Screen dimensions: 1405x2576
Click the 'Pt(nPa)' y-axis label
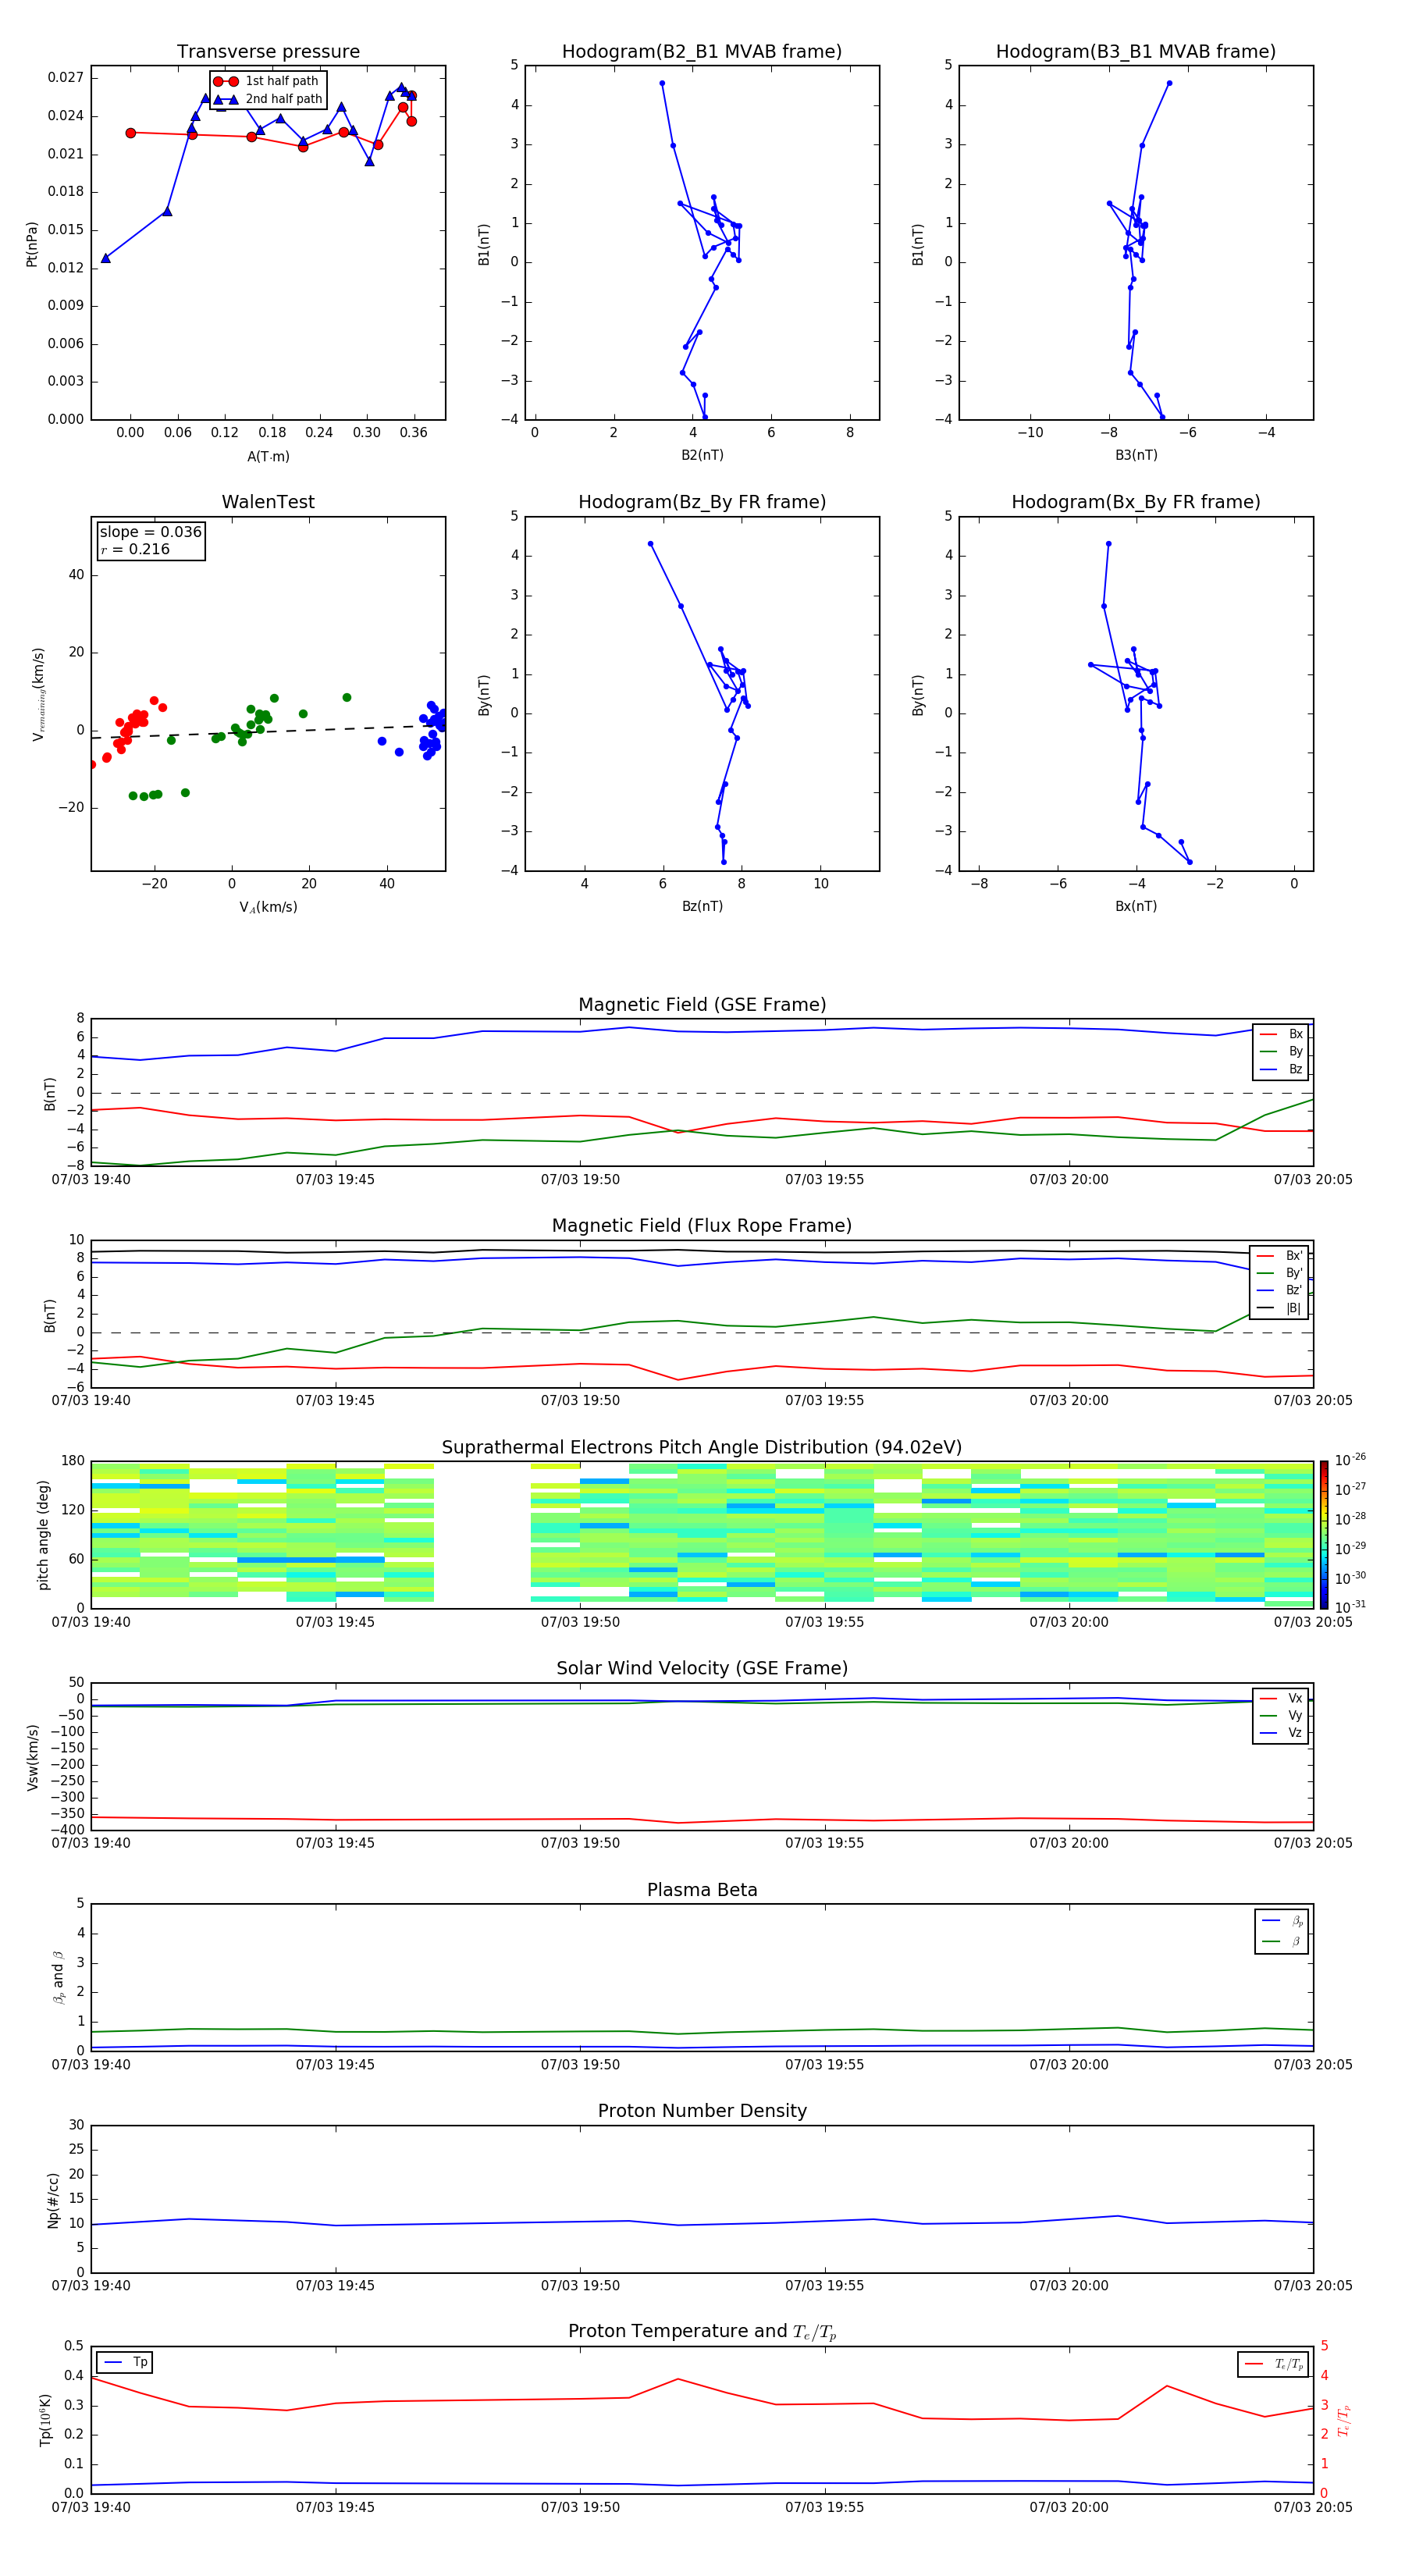coord(32,244)
